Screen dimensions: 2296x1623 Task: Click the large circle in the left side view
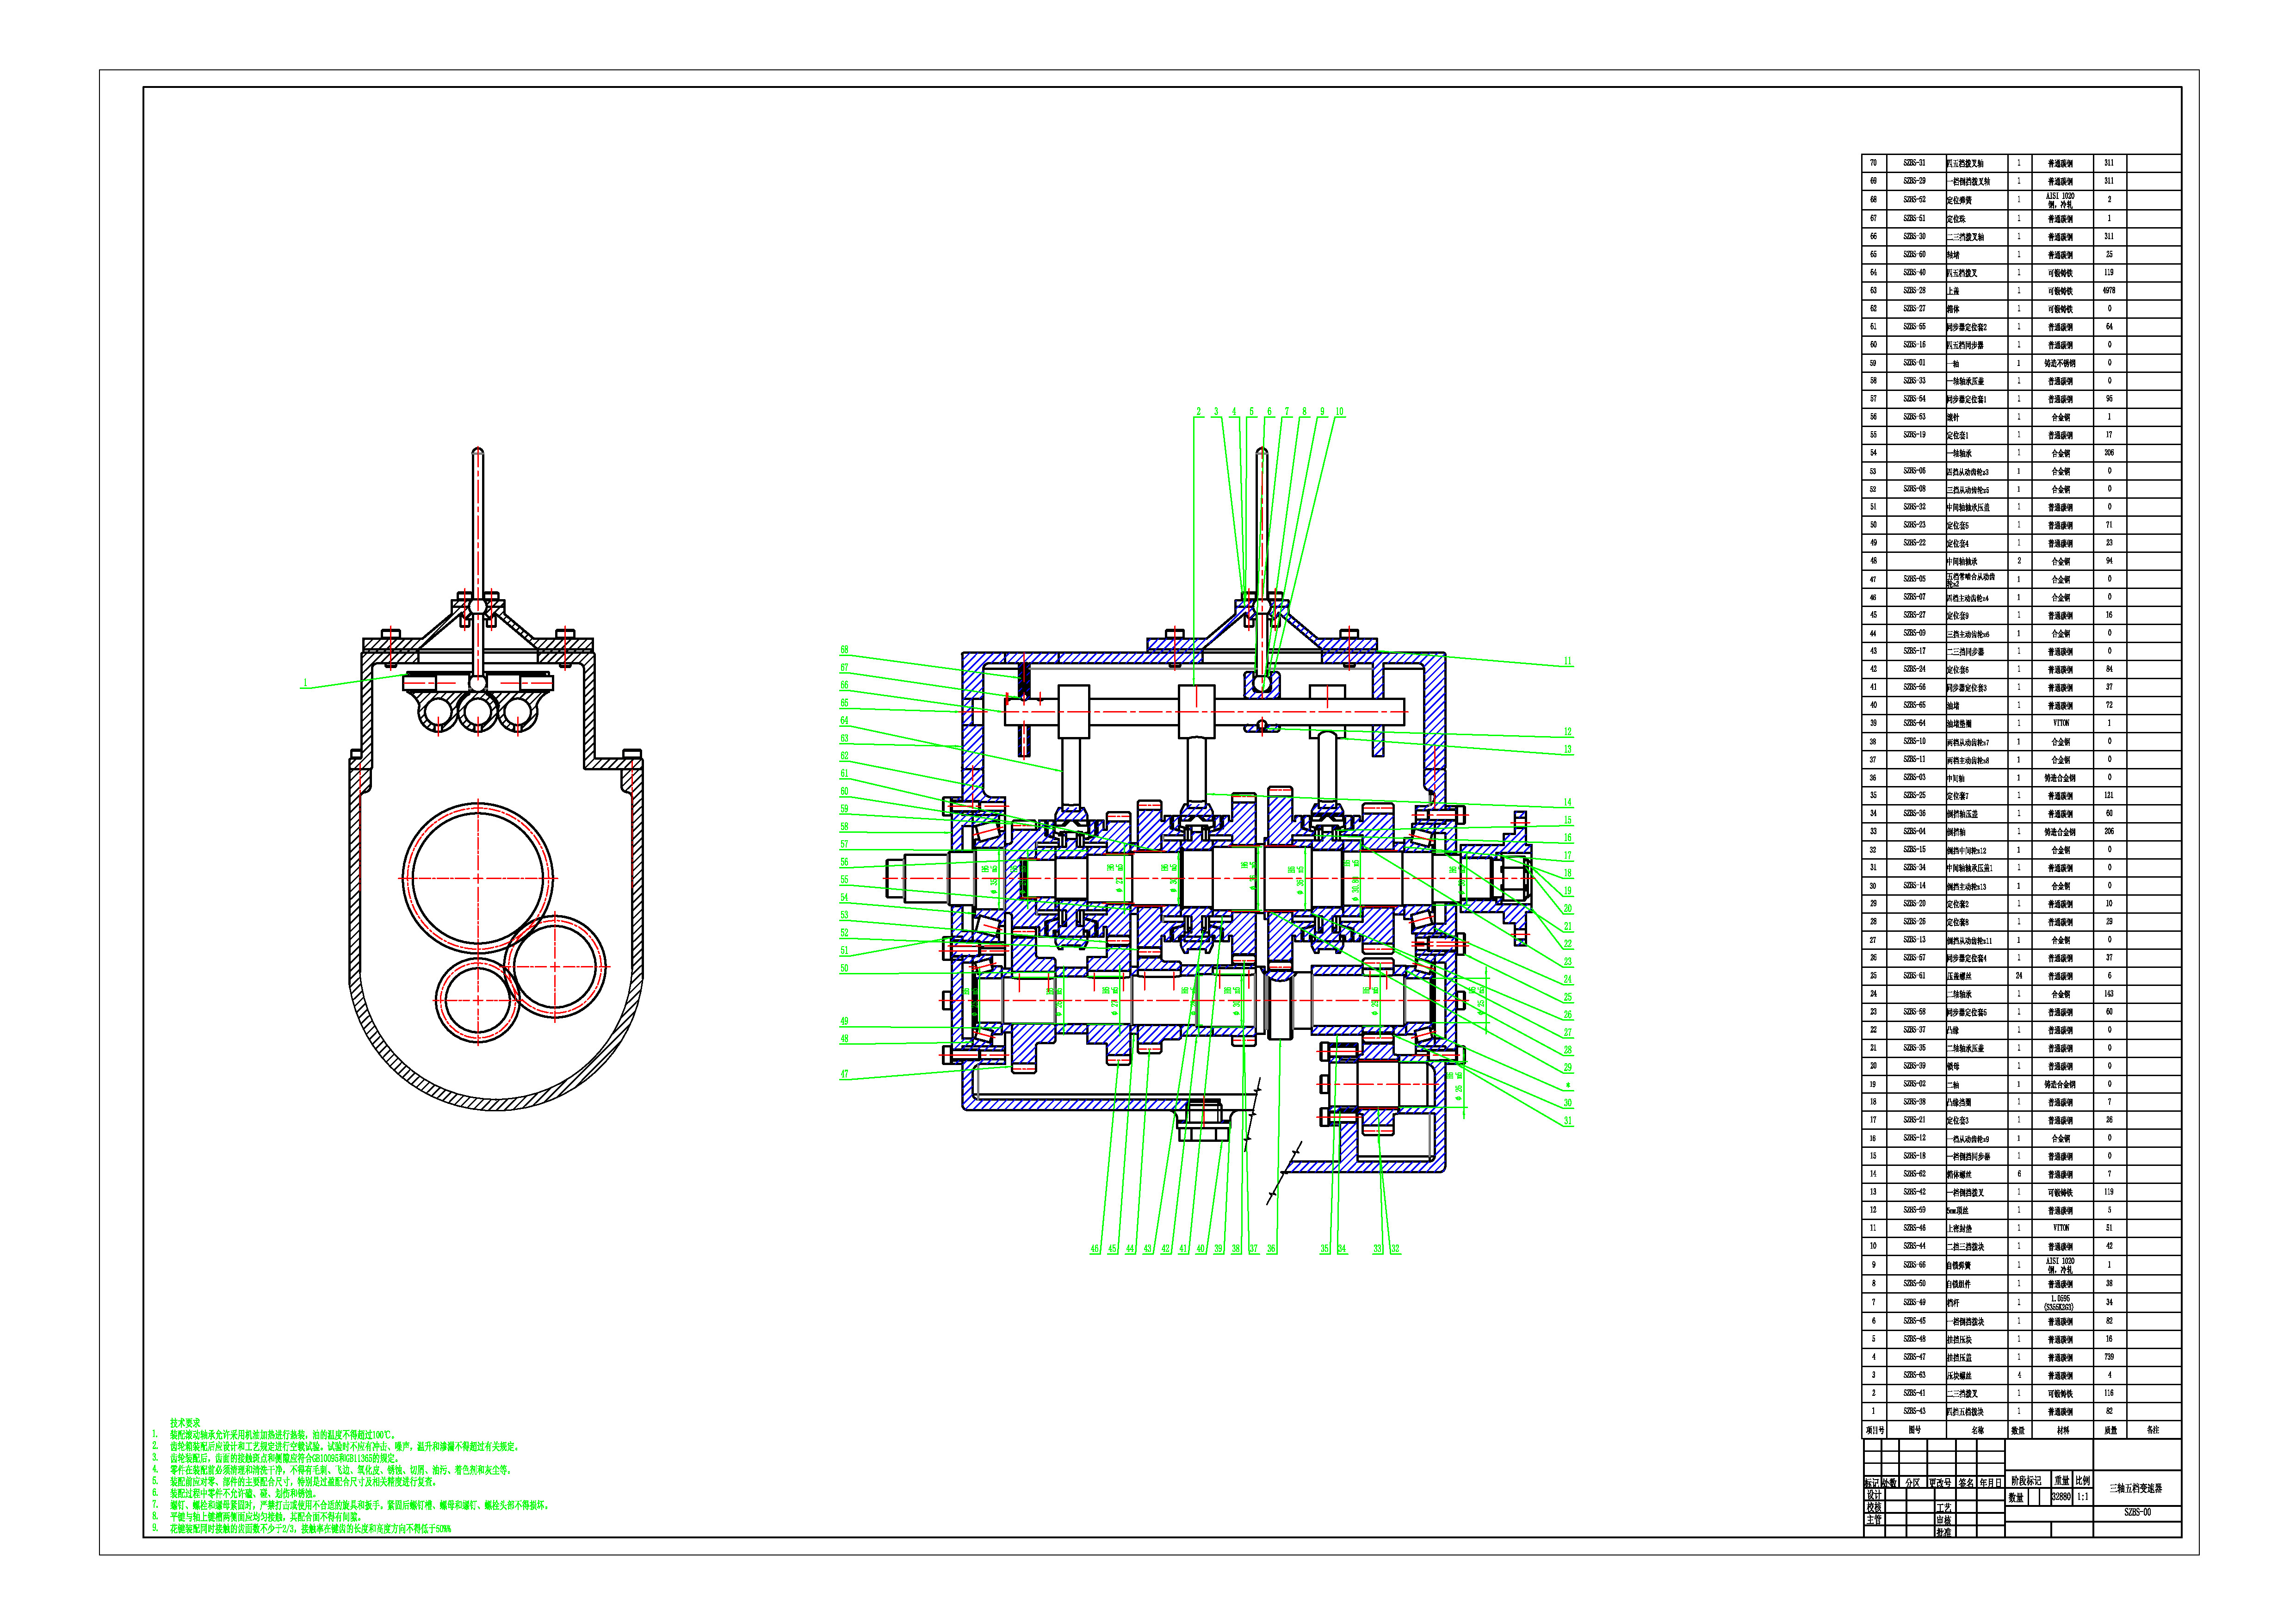(478, 878)
